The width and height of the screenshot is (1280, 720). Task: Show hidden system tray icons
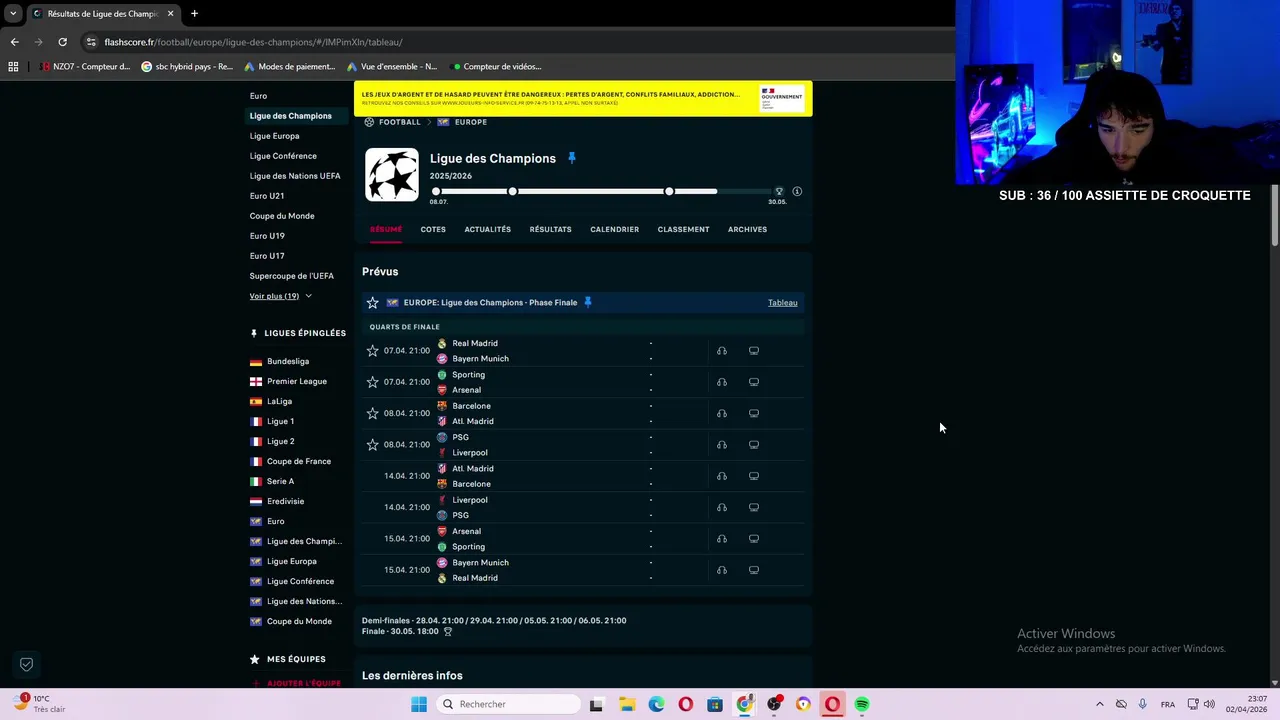tap(1100, 704)
